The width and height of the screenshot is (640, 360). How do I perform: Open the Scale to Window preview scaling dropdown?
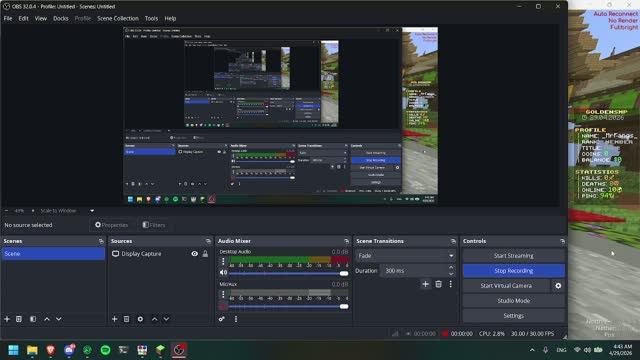[67, 211]
